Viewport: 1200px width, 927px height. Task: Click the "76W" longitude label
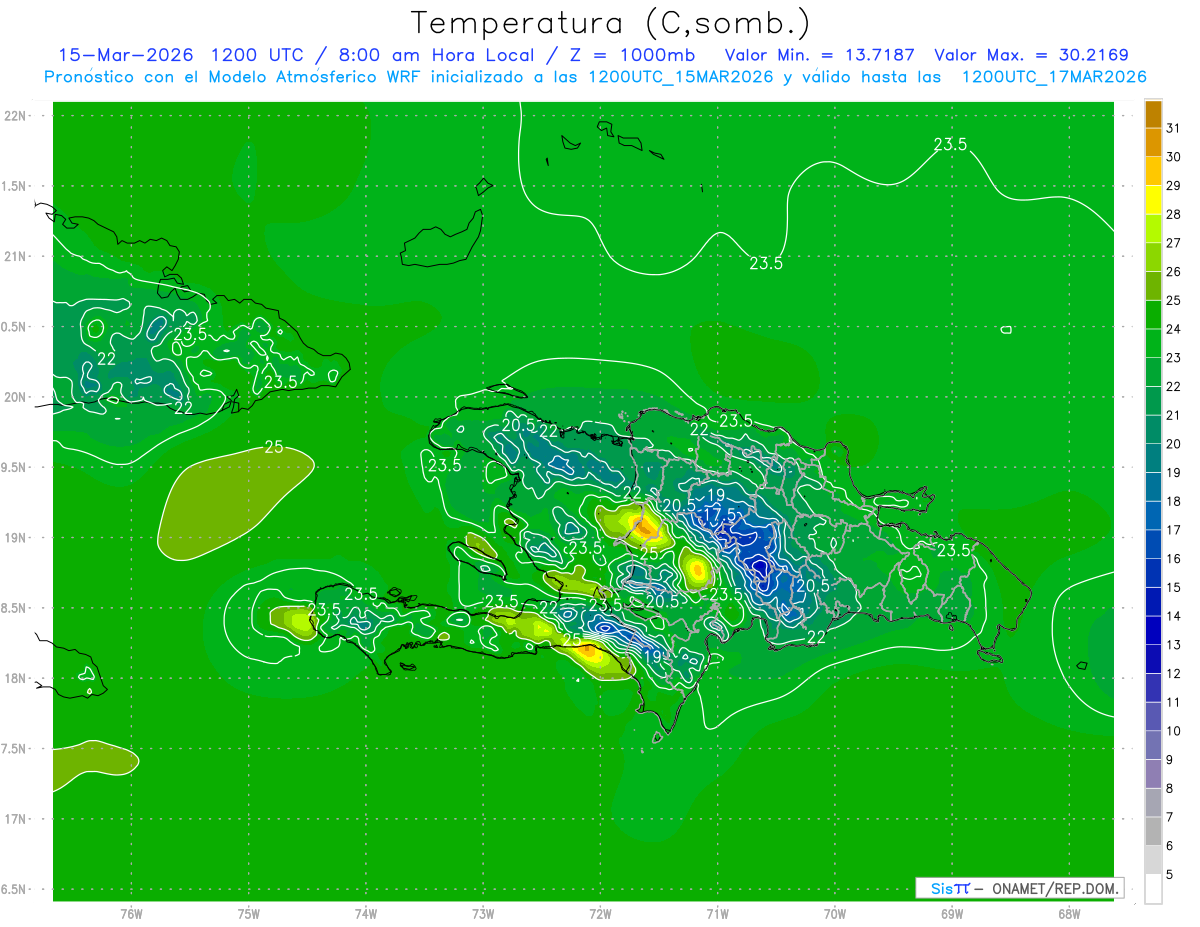pyautogui.click(x=131, y=913)
